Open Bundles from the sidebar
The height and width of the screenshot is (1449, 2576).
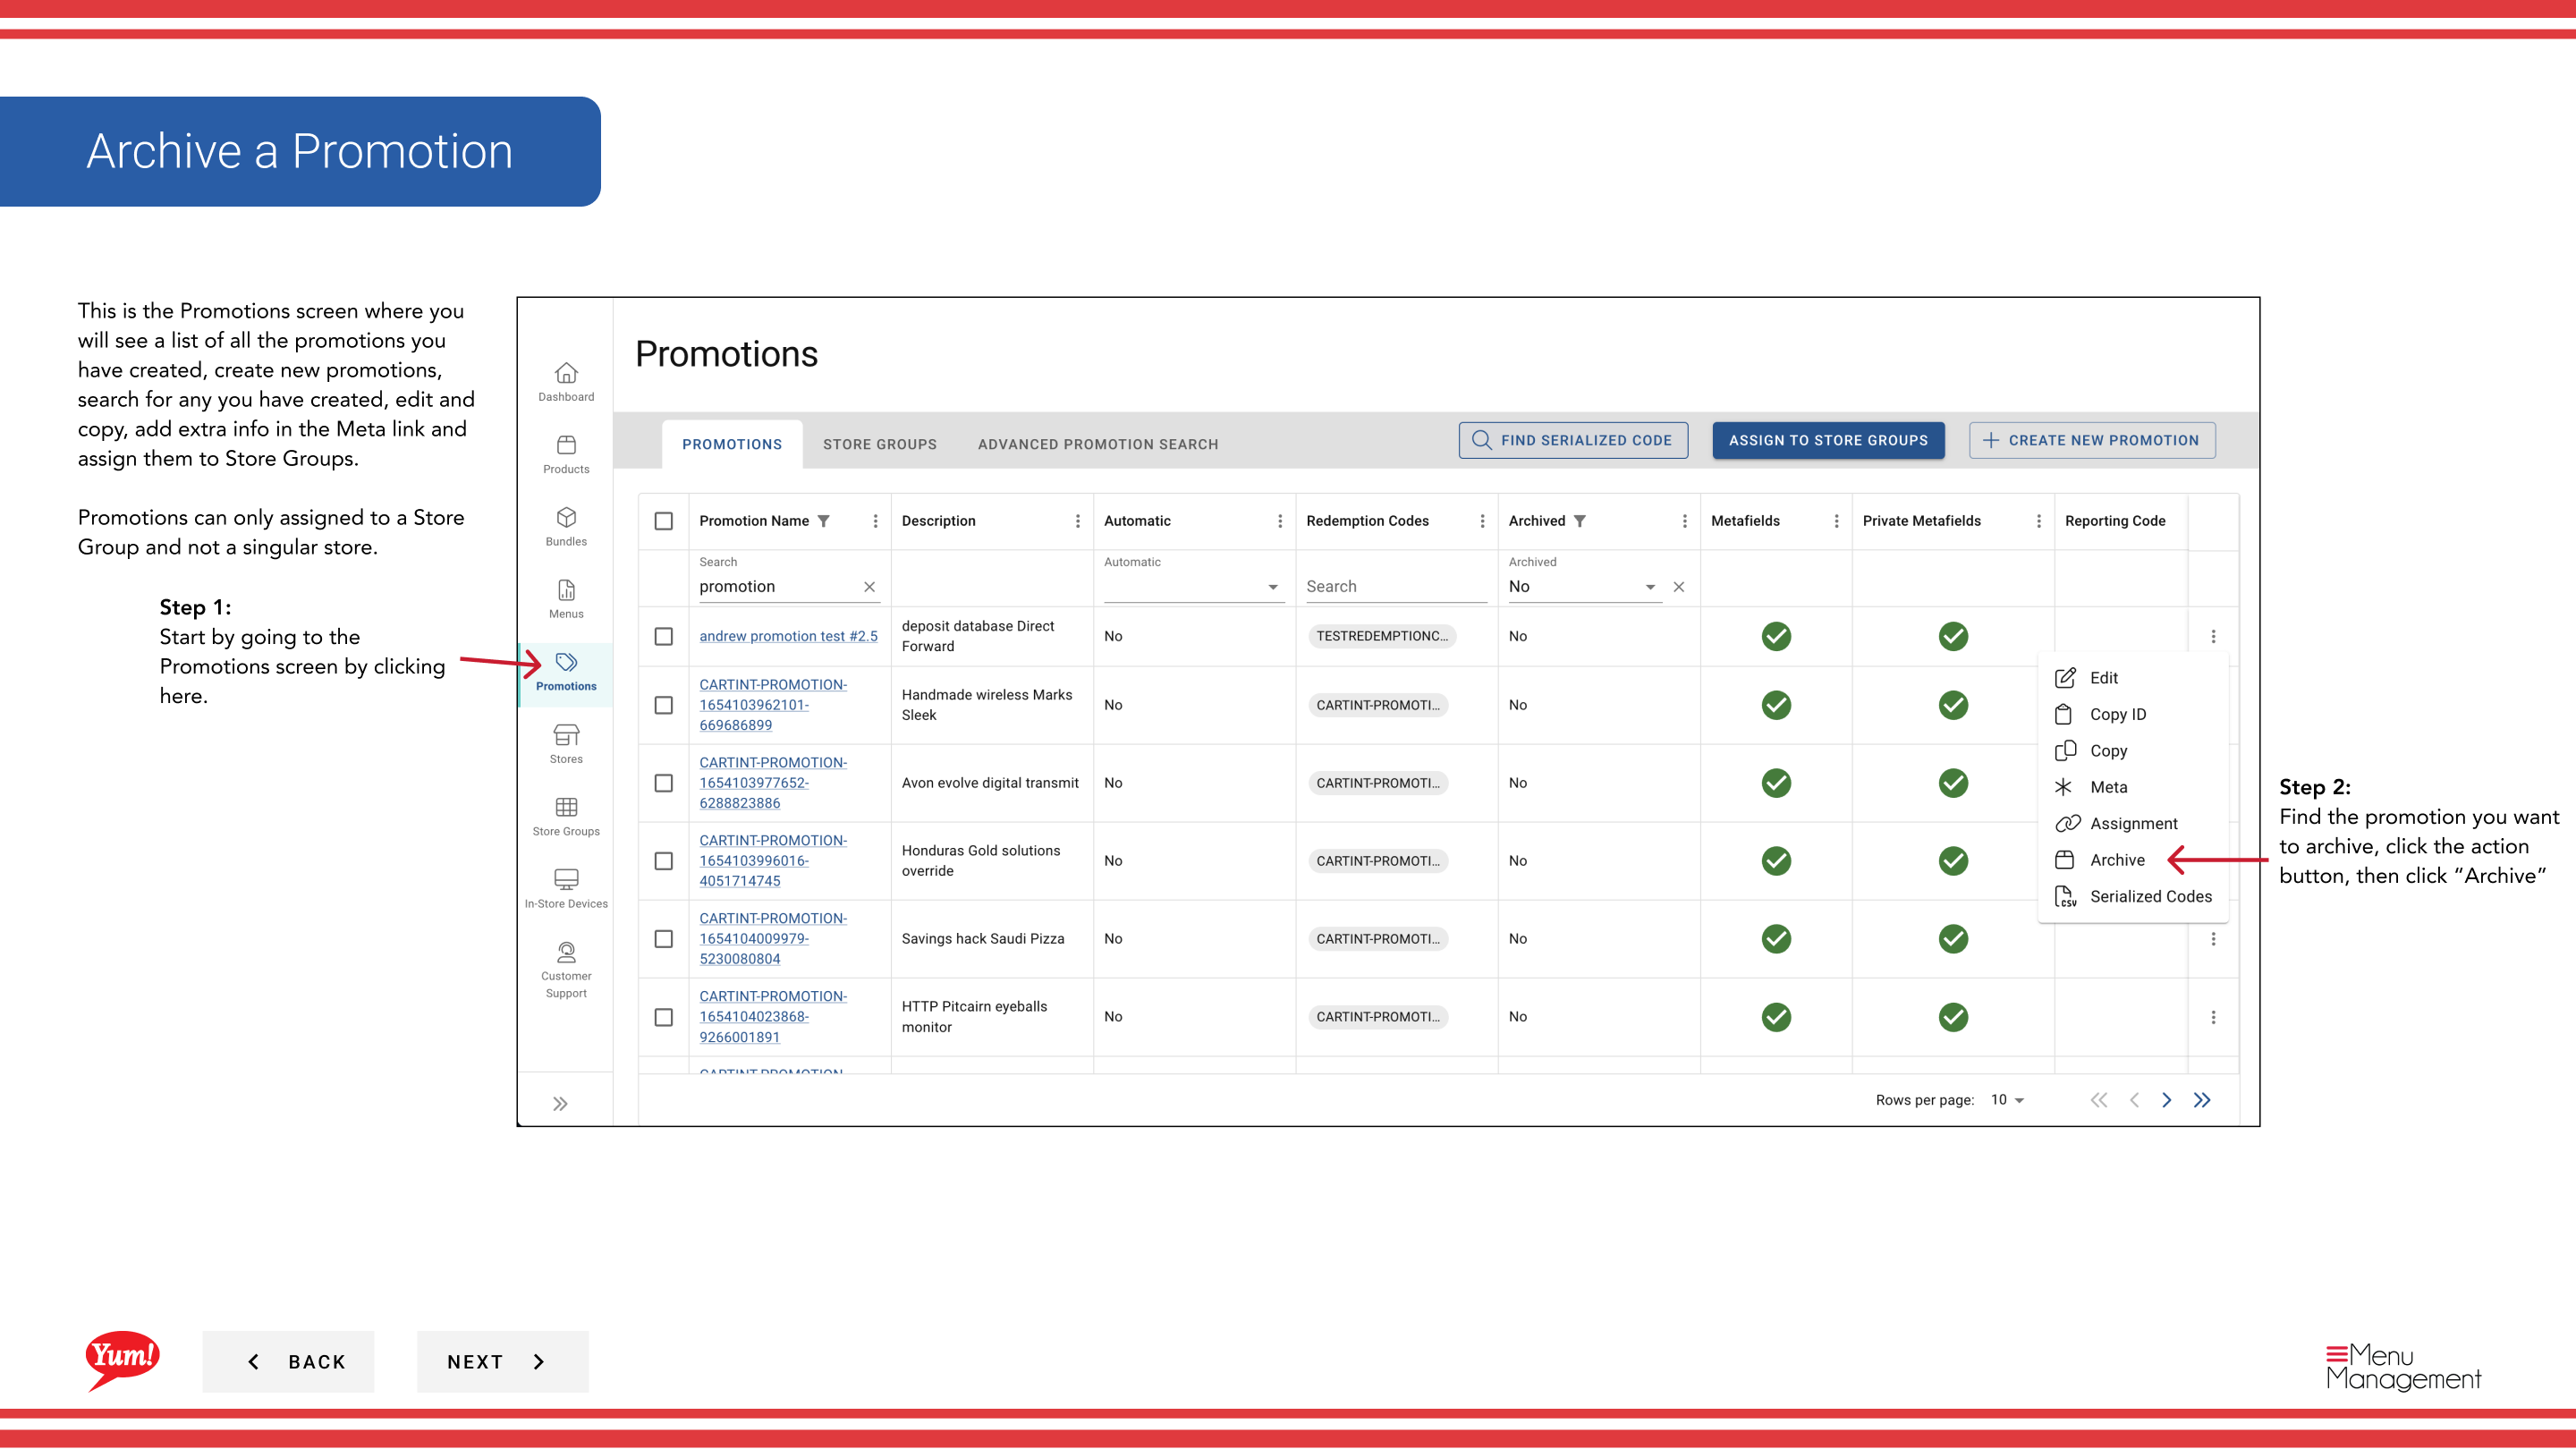point(566,526)
